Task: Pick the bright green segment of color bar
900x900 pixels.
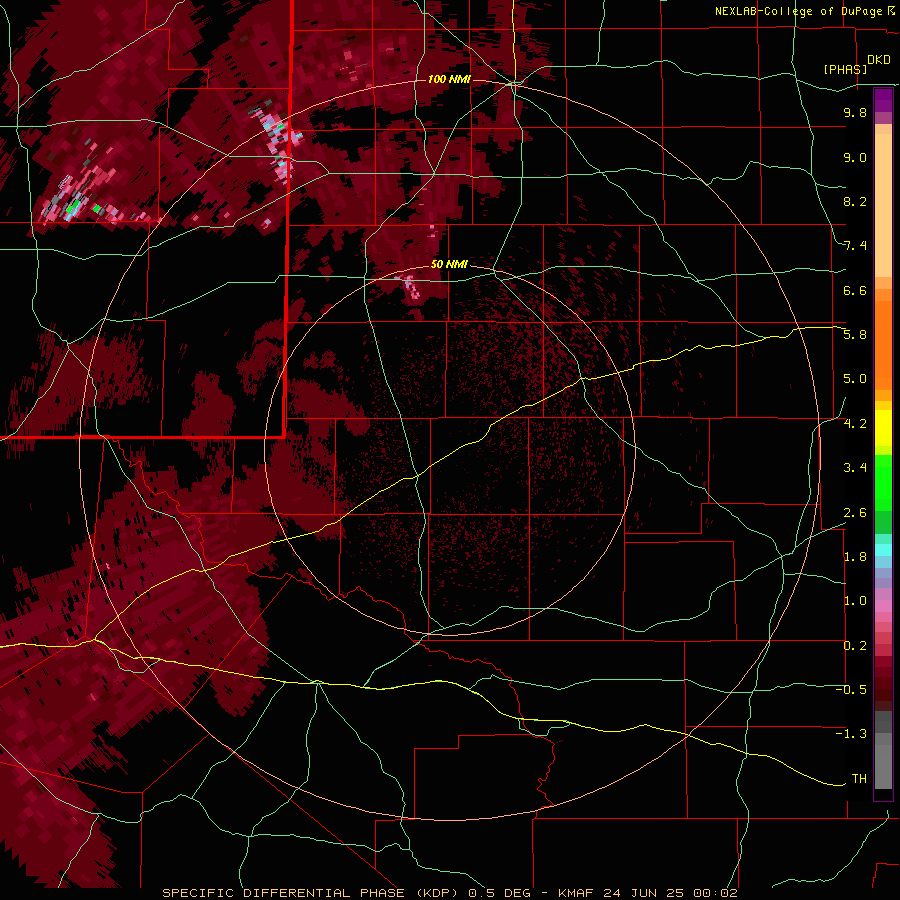Action: 883,481
